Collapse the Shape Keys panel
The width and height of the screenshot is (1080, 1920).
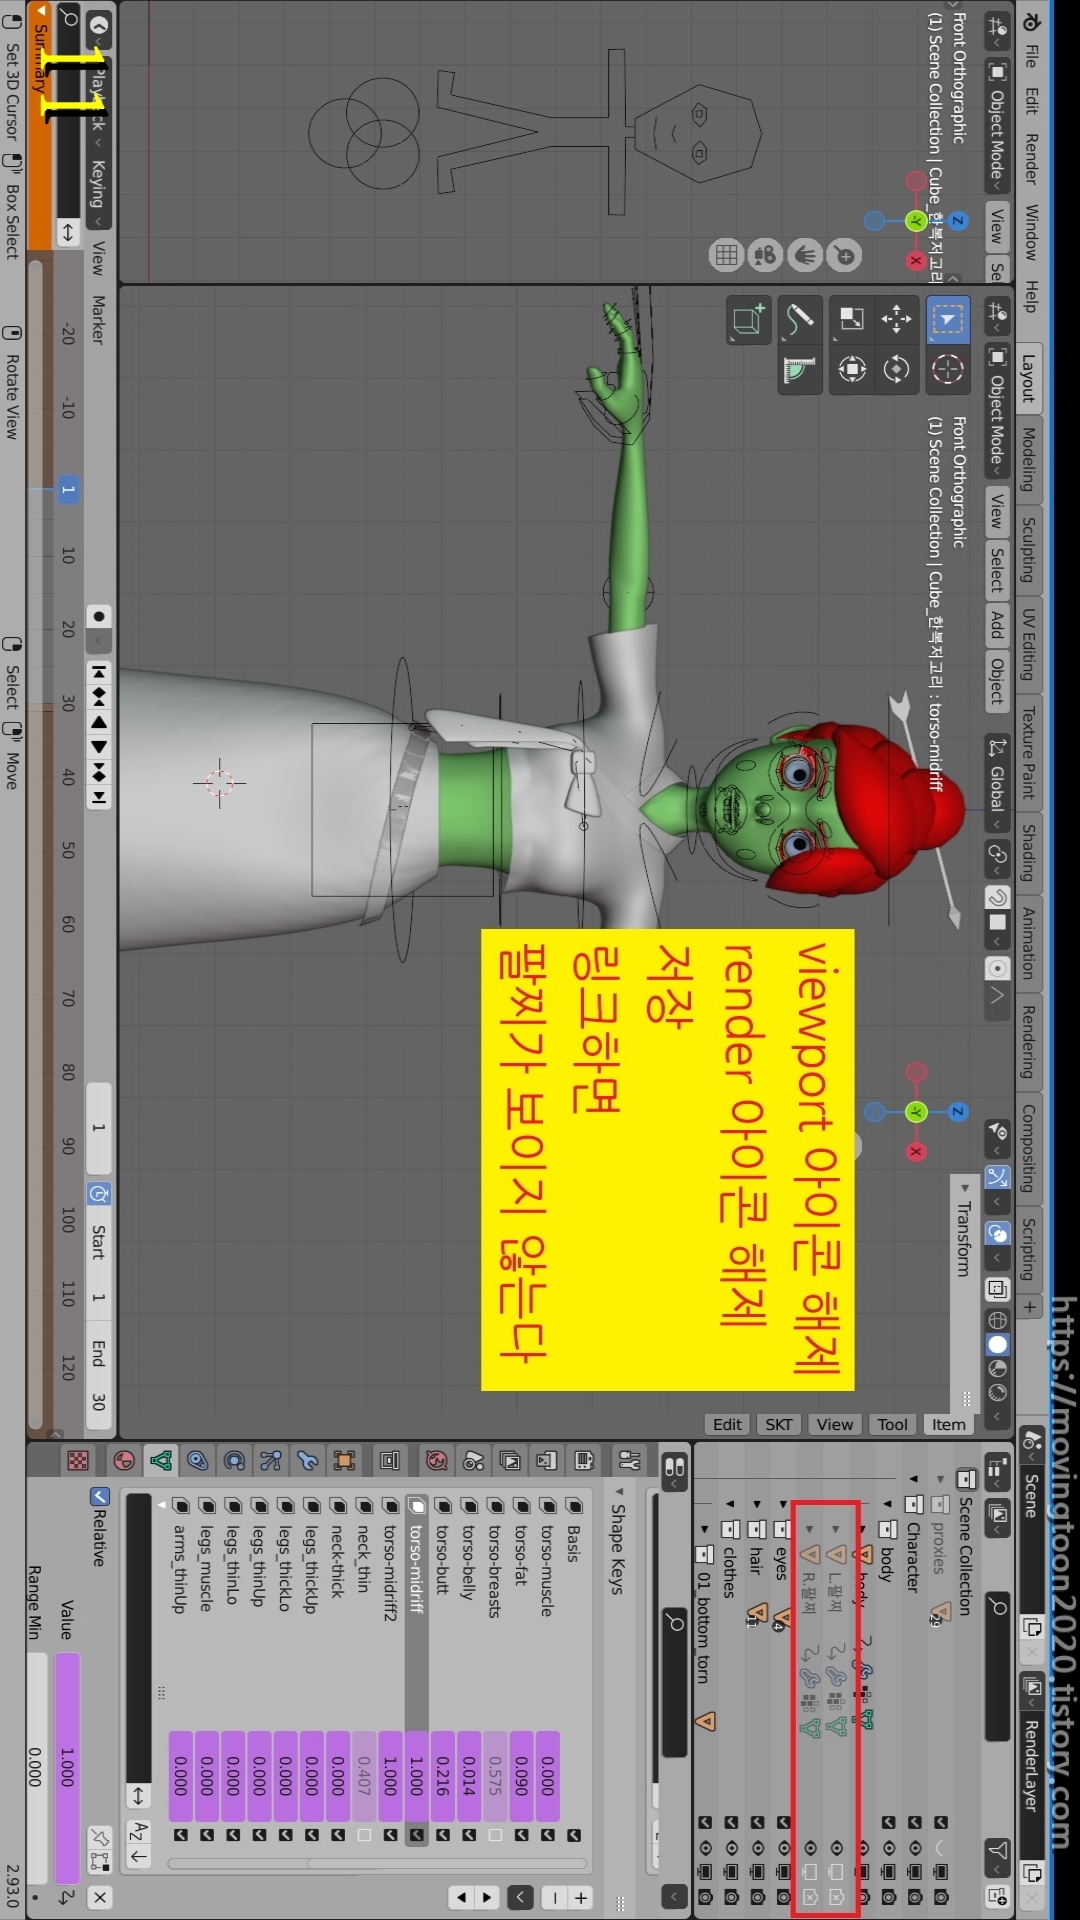(x=620, y=1491)
